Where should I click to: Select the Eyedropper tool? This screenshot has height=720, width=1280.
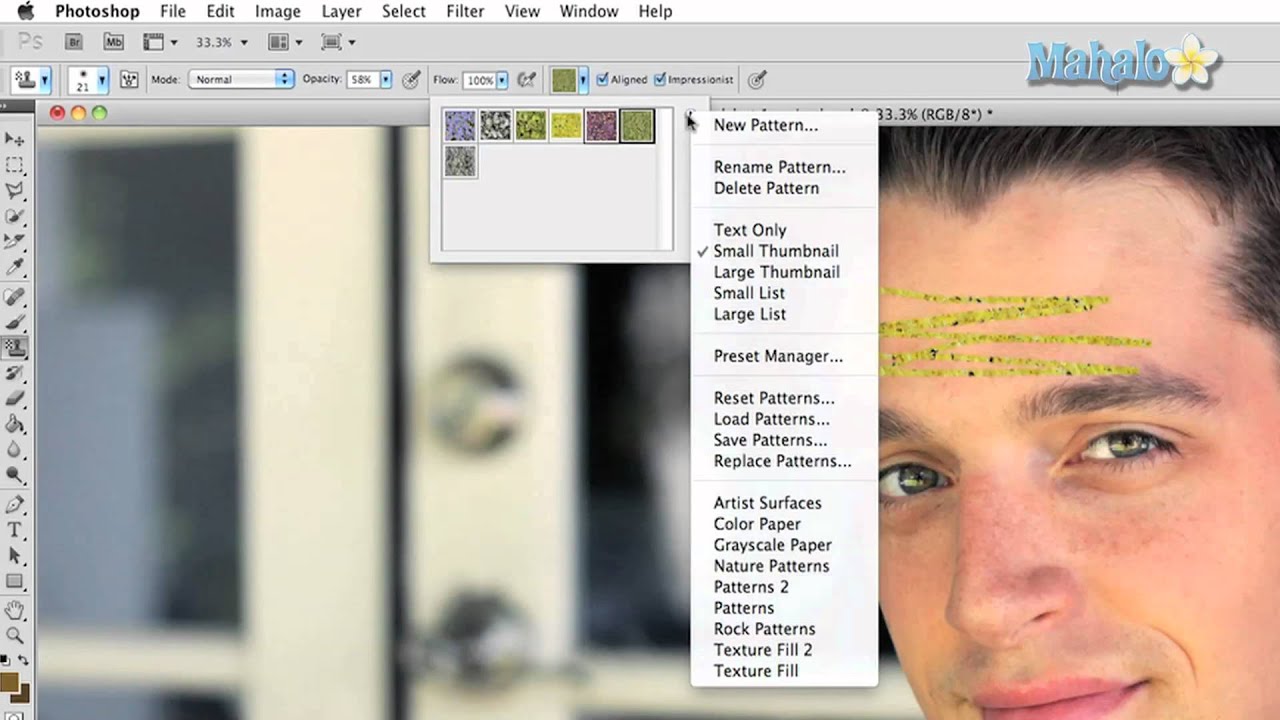15,266
